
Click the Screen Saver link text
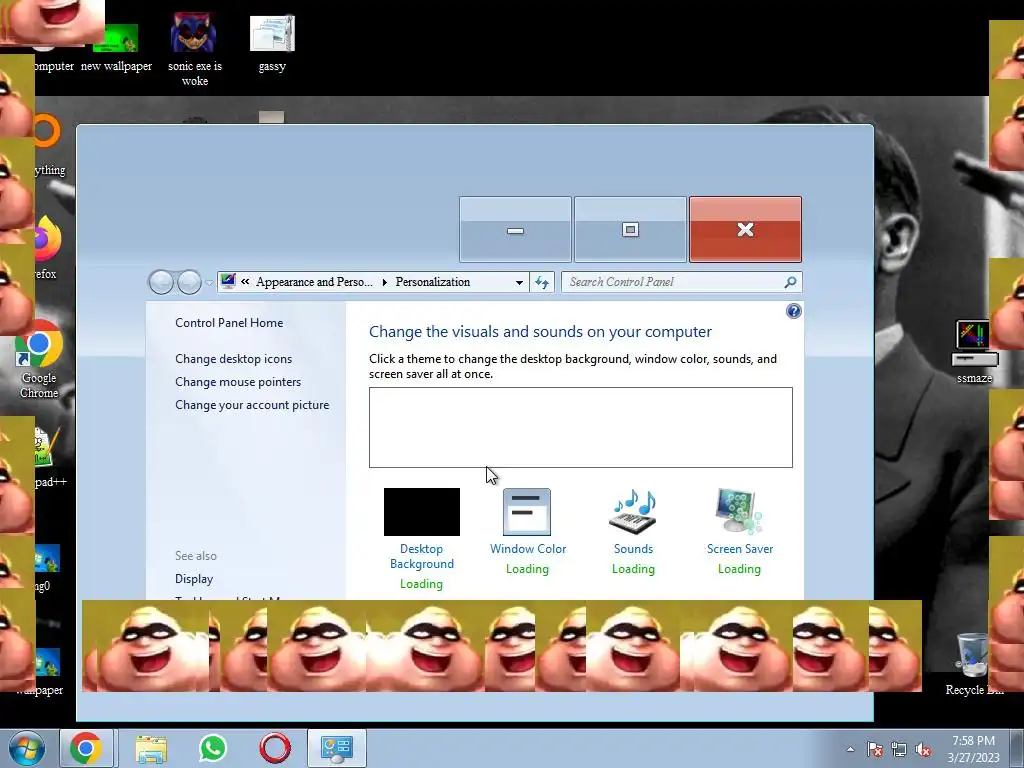pyautogui.click(x=740, y=549)
